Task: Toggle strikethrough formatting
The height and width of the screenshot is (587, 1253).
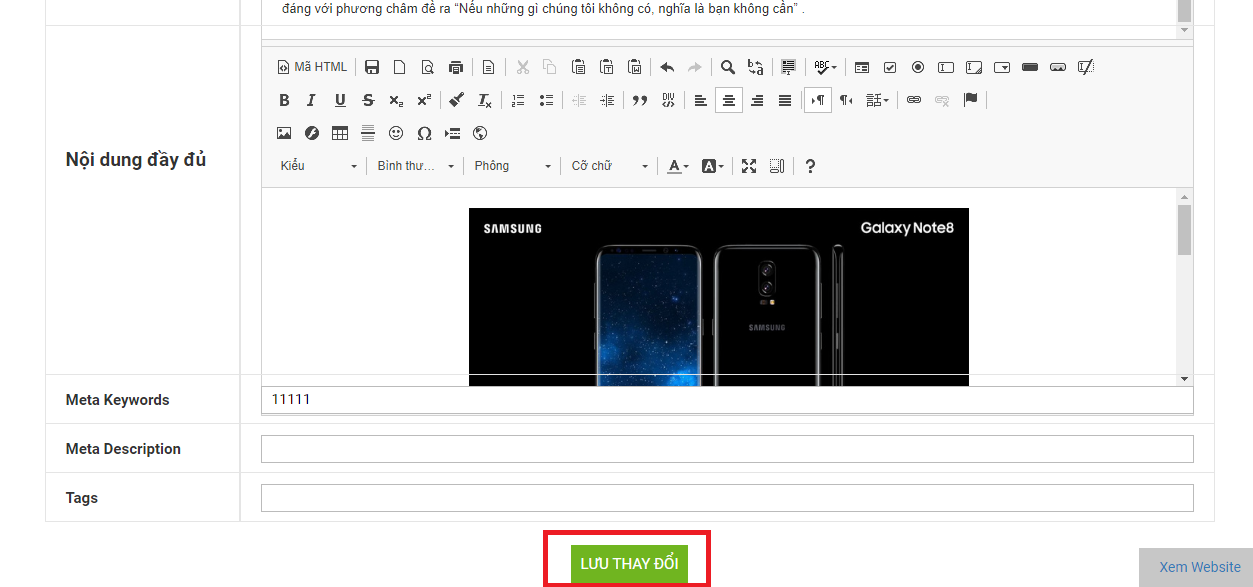Action: (368, 100)
